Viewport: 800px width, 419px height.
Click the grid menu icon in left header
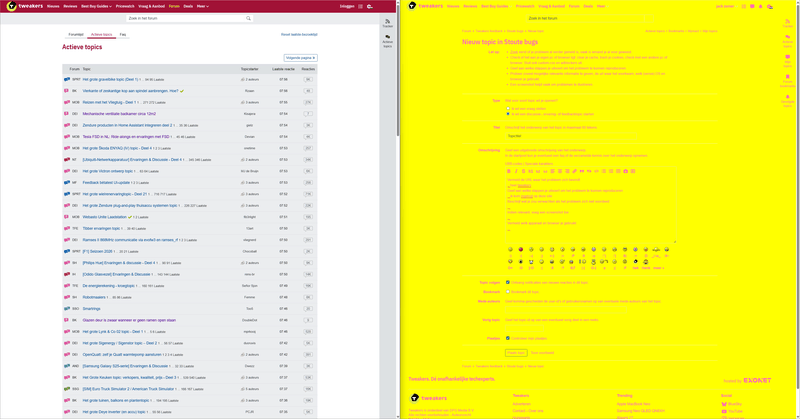(360, 7)
